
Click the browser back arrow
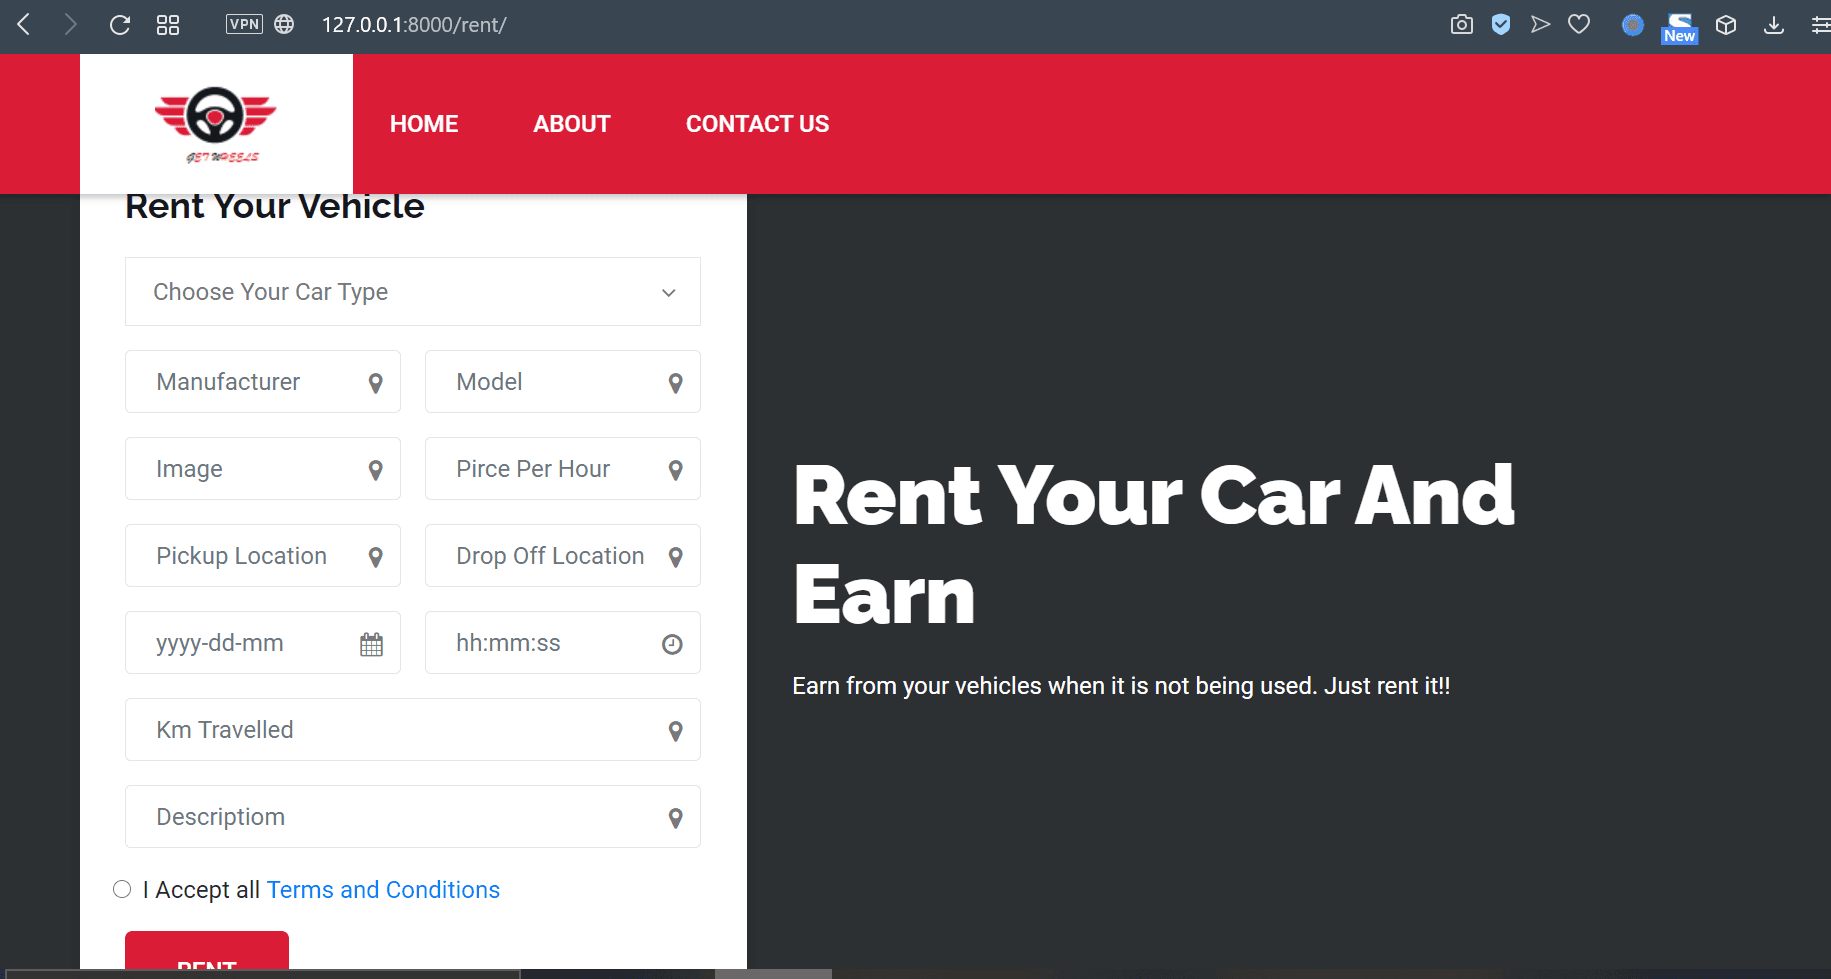25,25
